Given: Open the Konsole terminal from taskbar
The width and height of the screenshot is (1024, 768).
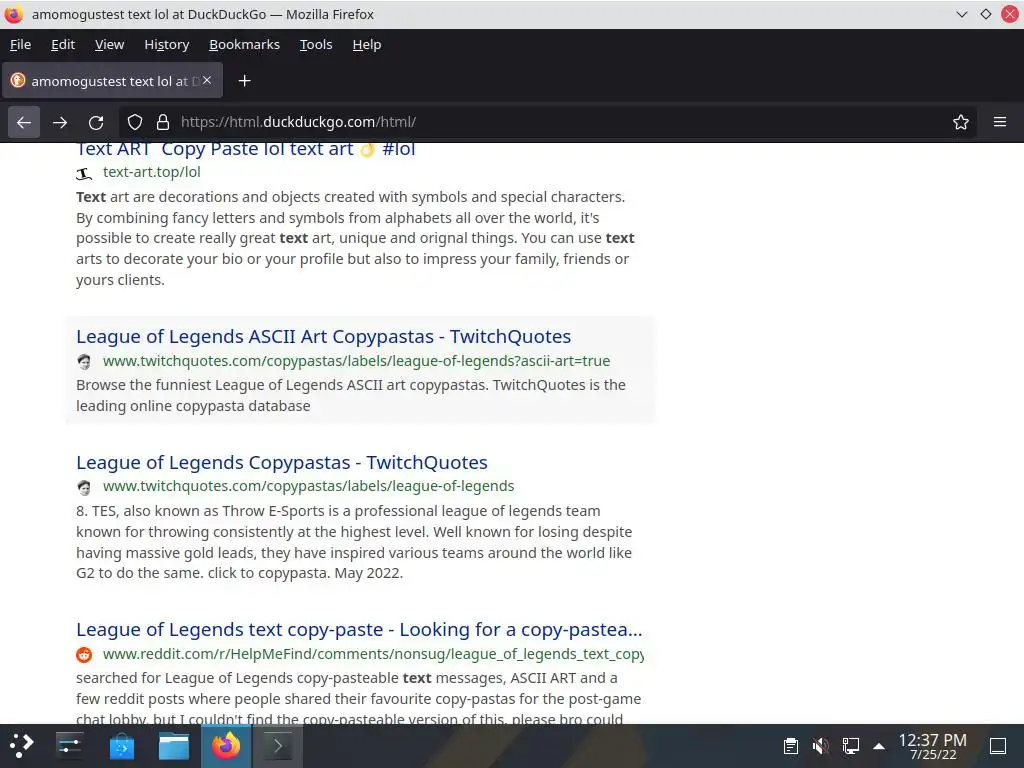Looking at the screenshot, I should pyautogui.click(x=277, y=746).
